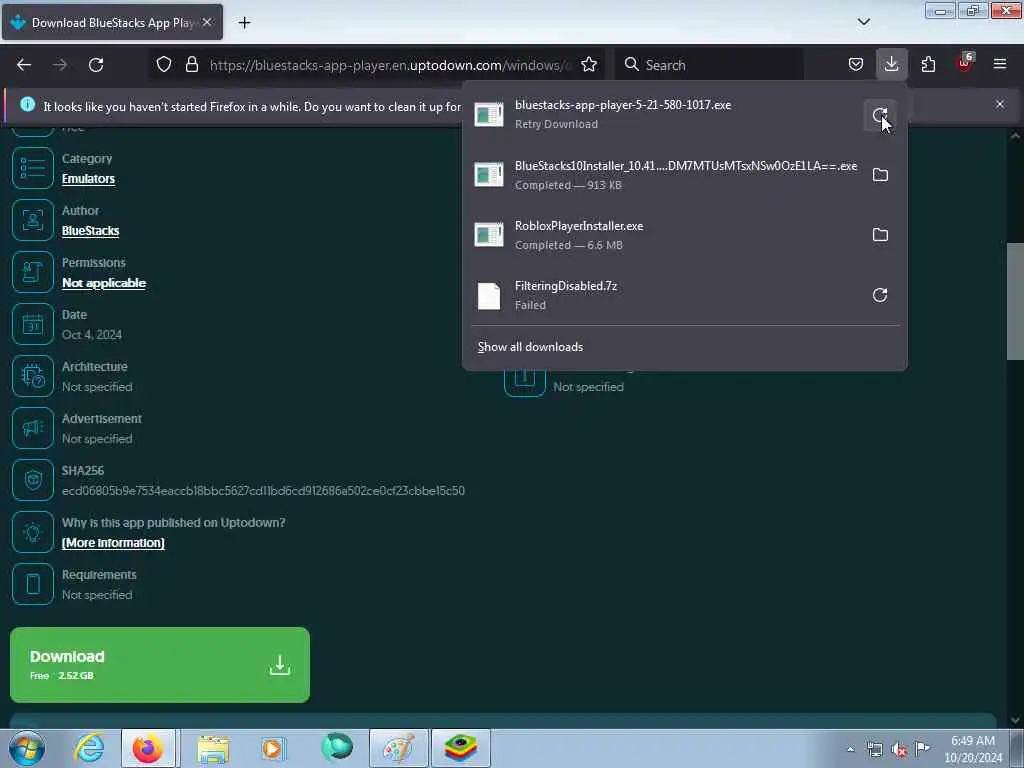Open BlueStacks from the taskbar
The image size is (1024, 768).
[x=460, y=748]
